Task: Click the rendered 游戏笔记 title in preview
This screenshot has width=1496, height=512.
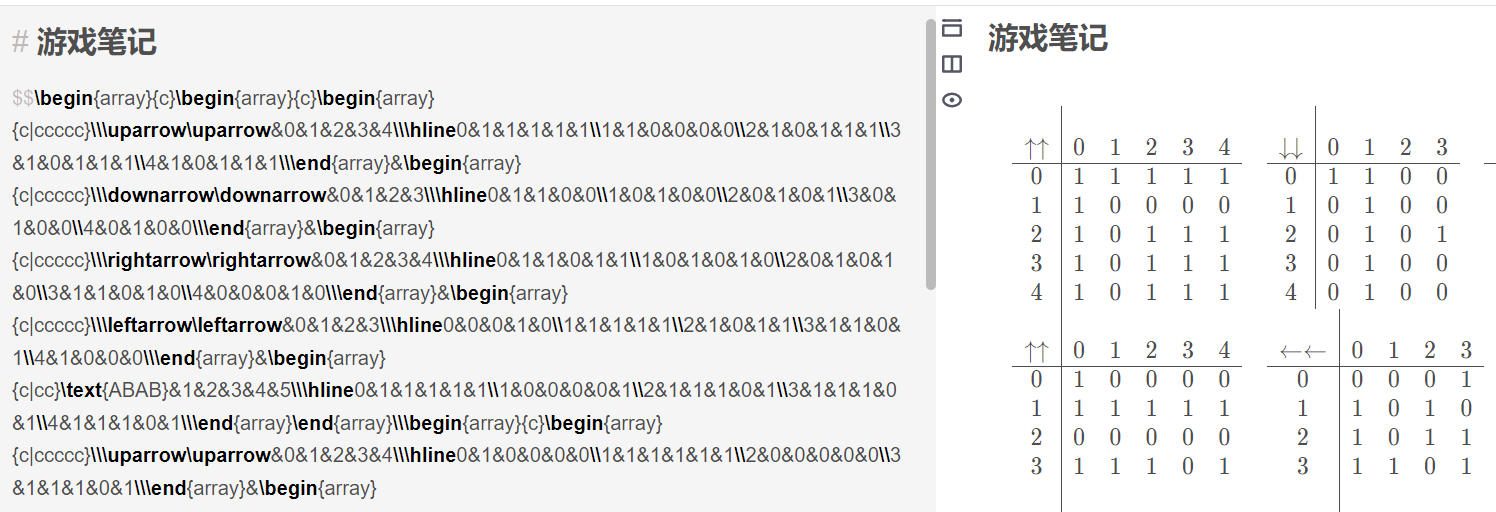Action: 1048,38
